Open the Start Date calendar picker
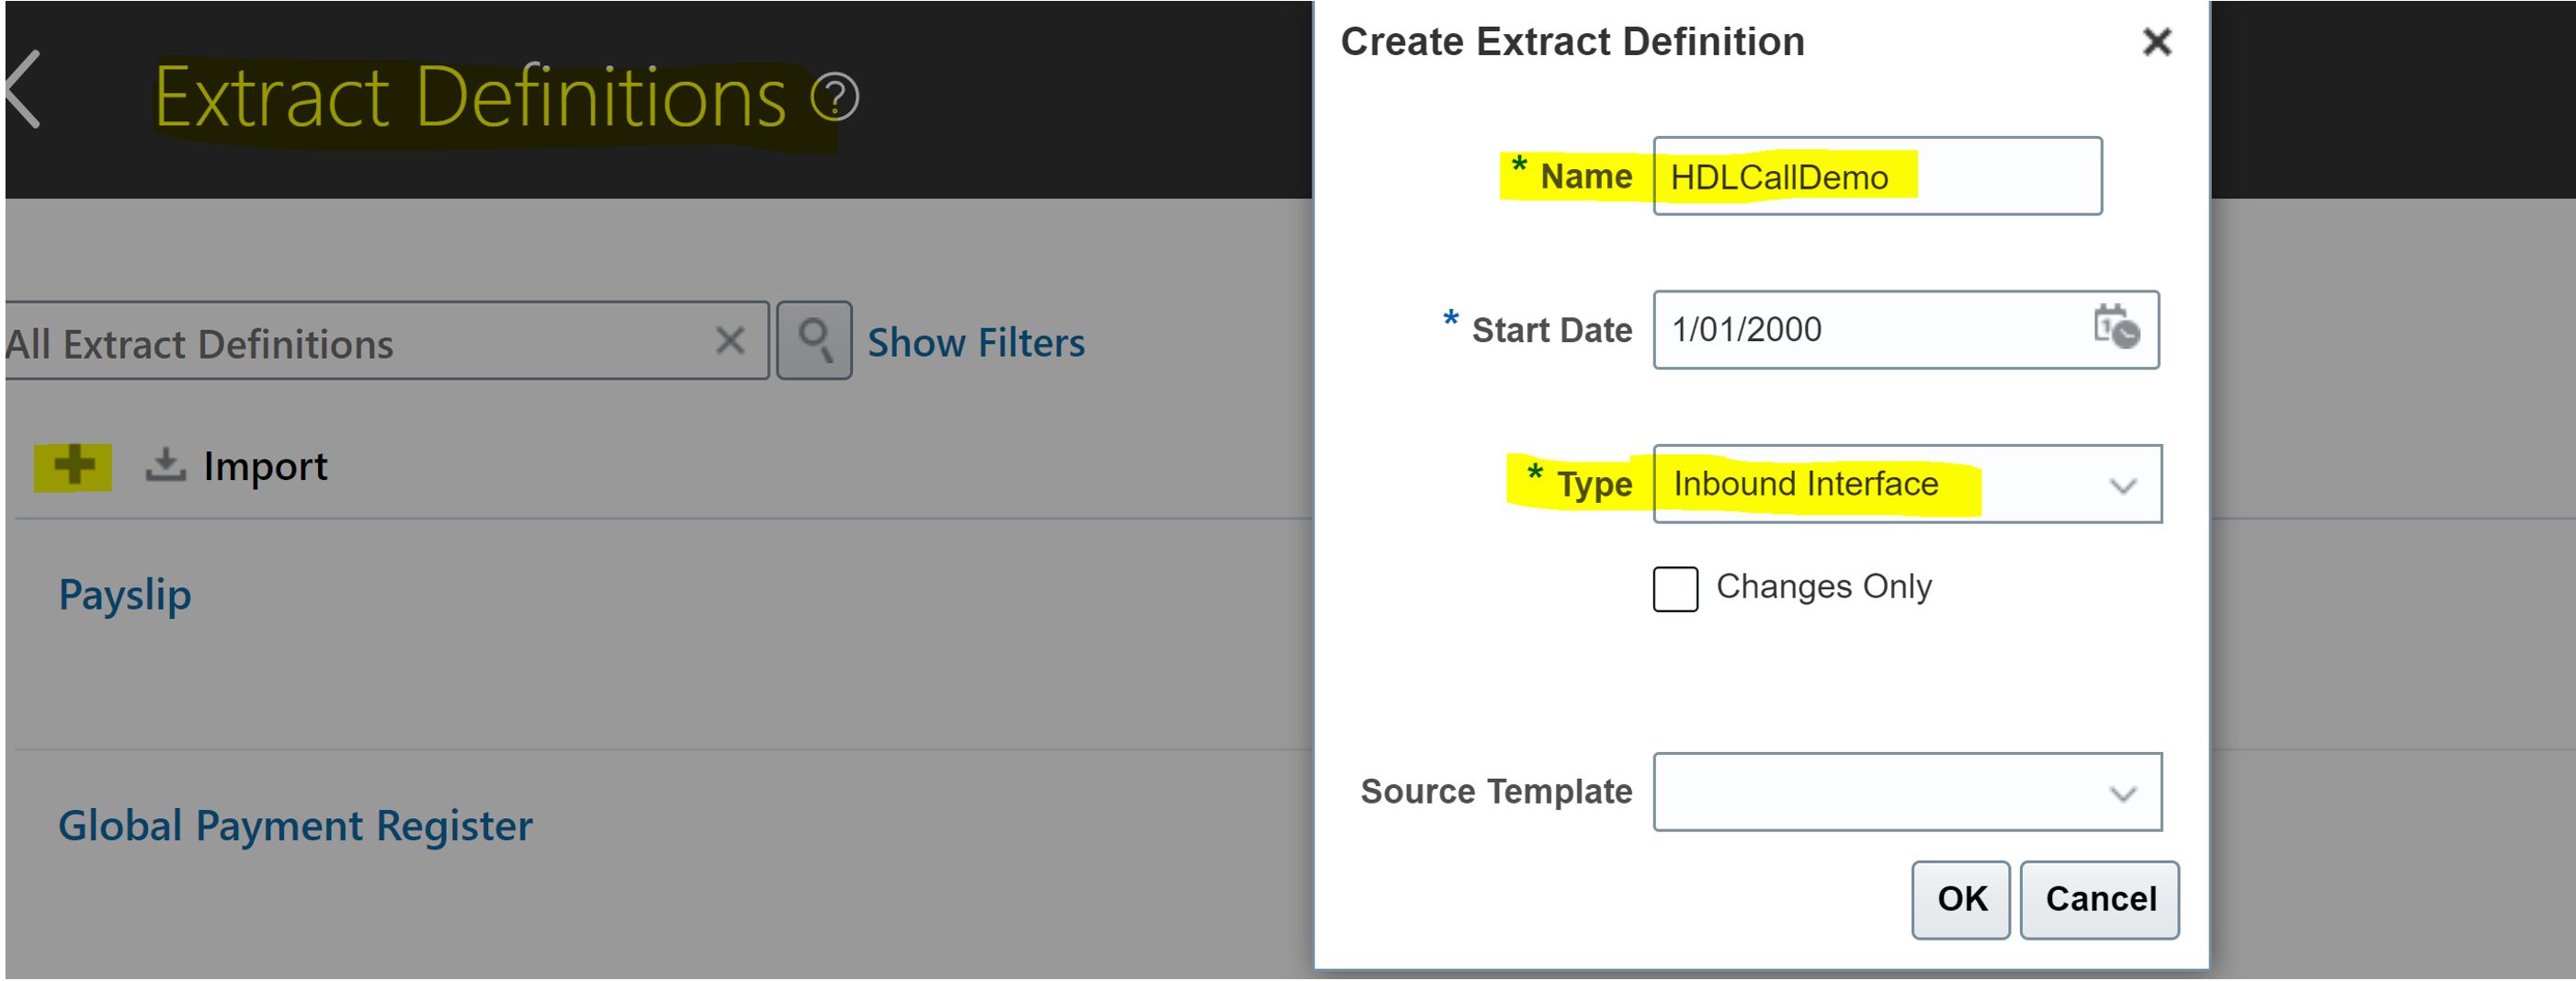Image resolution: width=2576 pixels, height=981 pixels. [x=2115, y=328]
